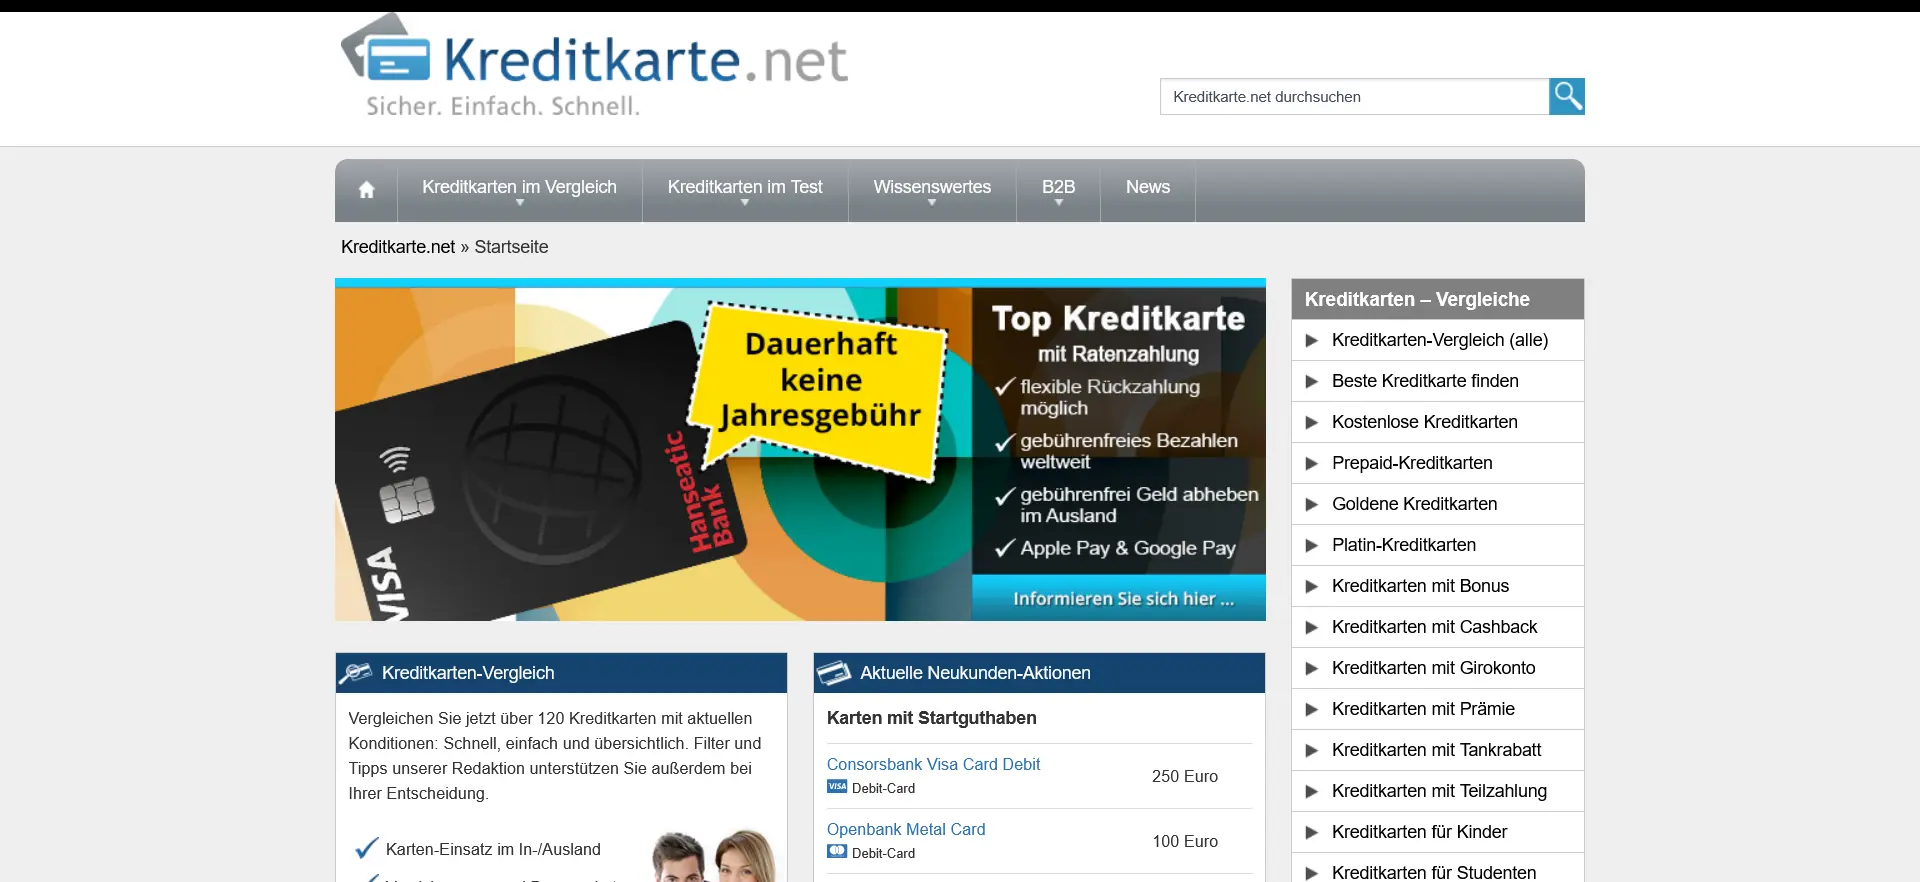Click the arrow icon beside Kostenlose Kreditkarten
Viewport: 1920px width, 882px height.
tap(1312, 422)
